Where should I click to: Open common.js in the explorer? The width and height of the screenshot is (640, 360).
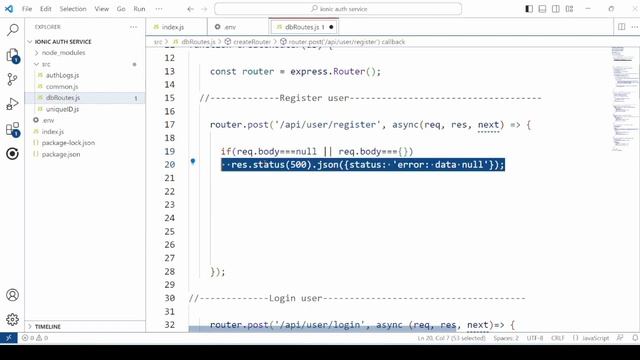[x=62, y=87]
